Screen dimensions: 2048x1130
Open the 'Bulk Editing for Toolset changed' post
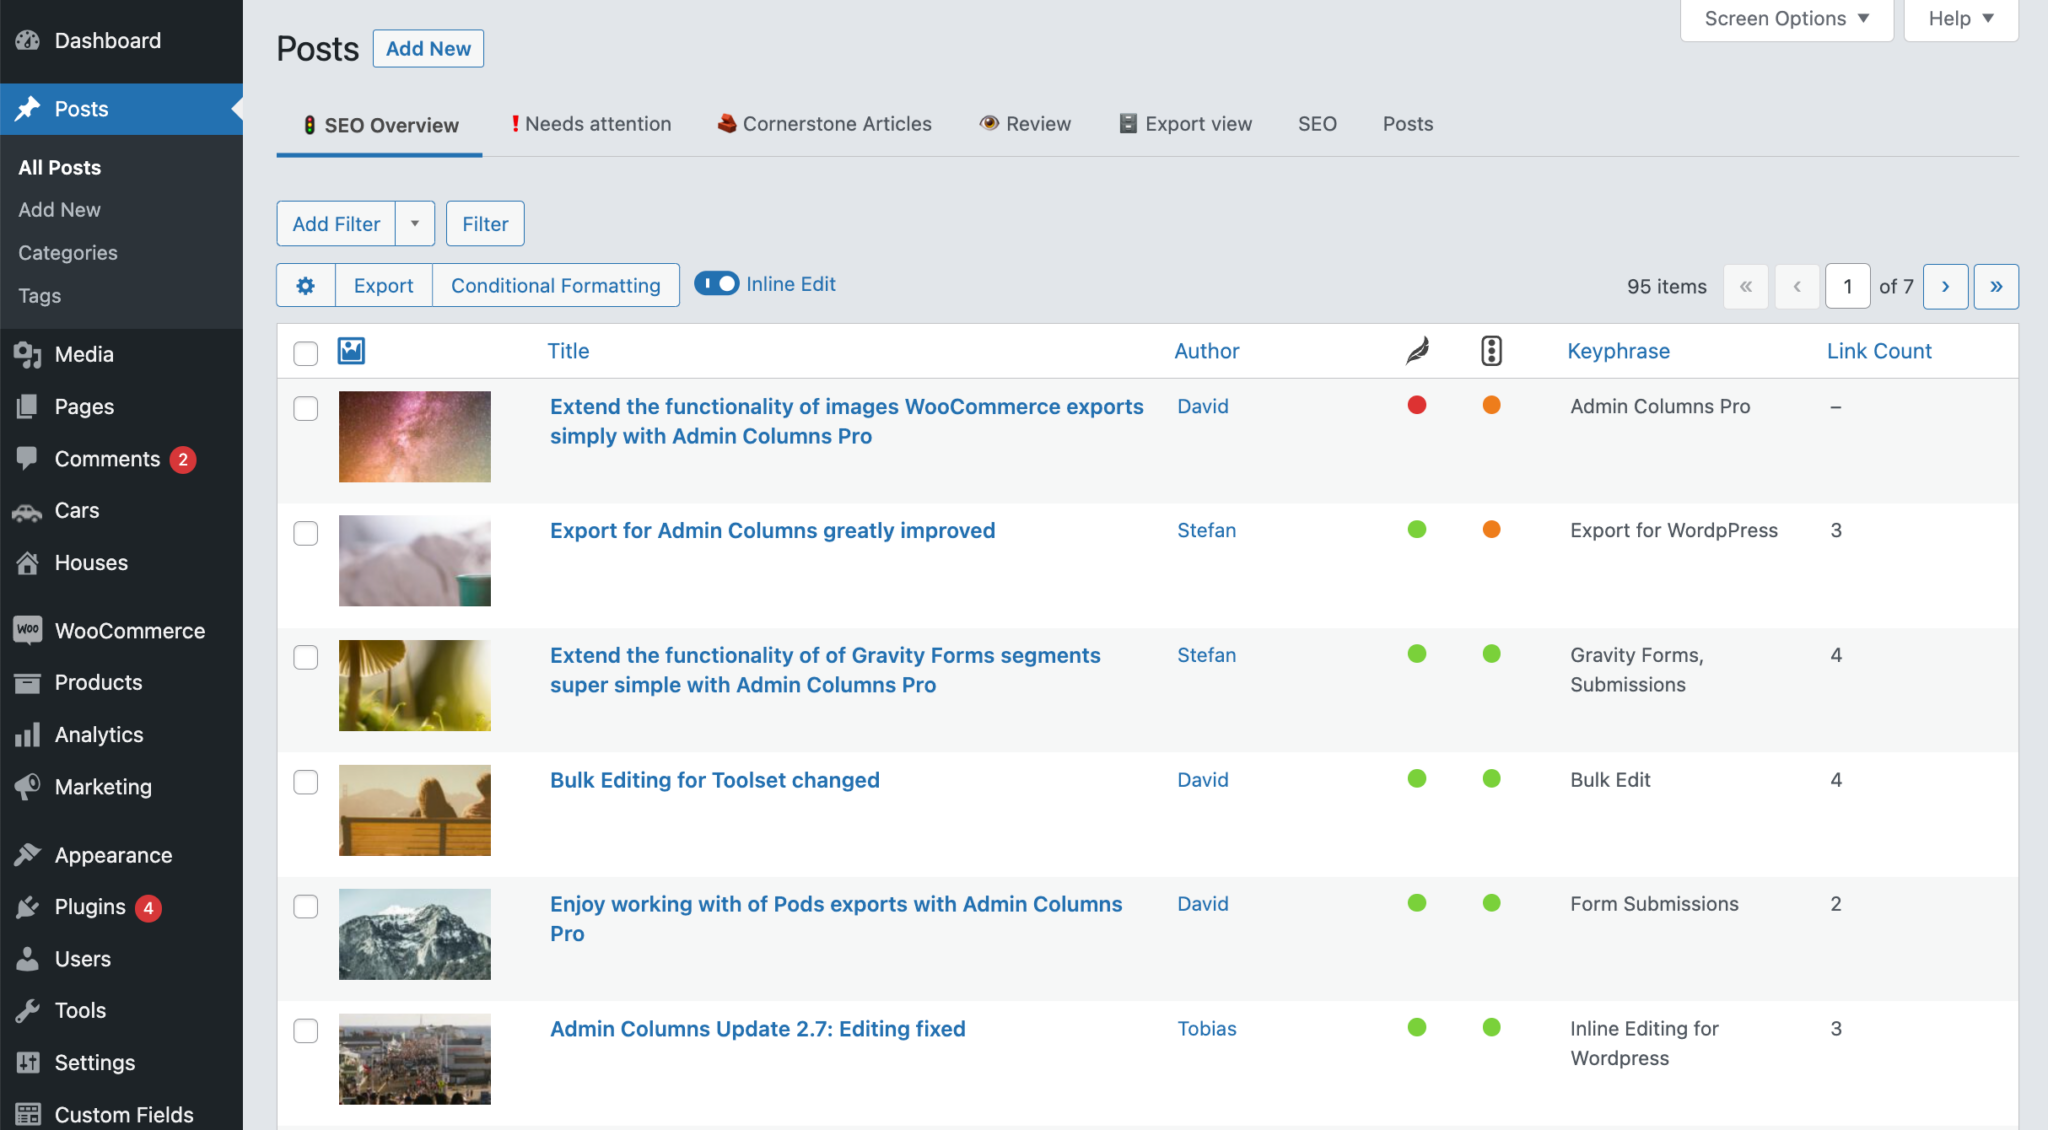click(714, 780)
